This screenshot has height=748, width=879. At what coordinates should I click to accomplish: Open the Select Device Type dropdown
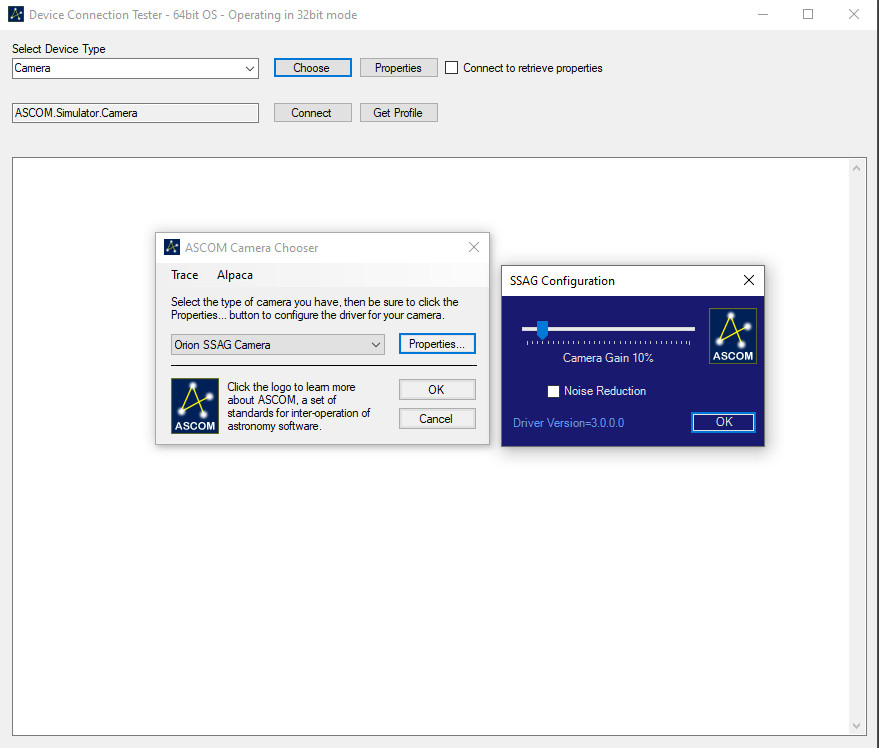click(x=135, y=68)
